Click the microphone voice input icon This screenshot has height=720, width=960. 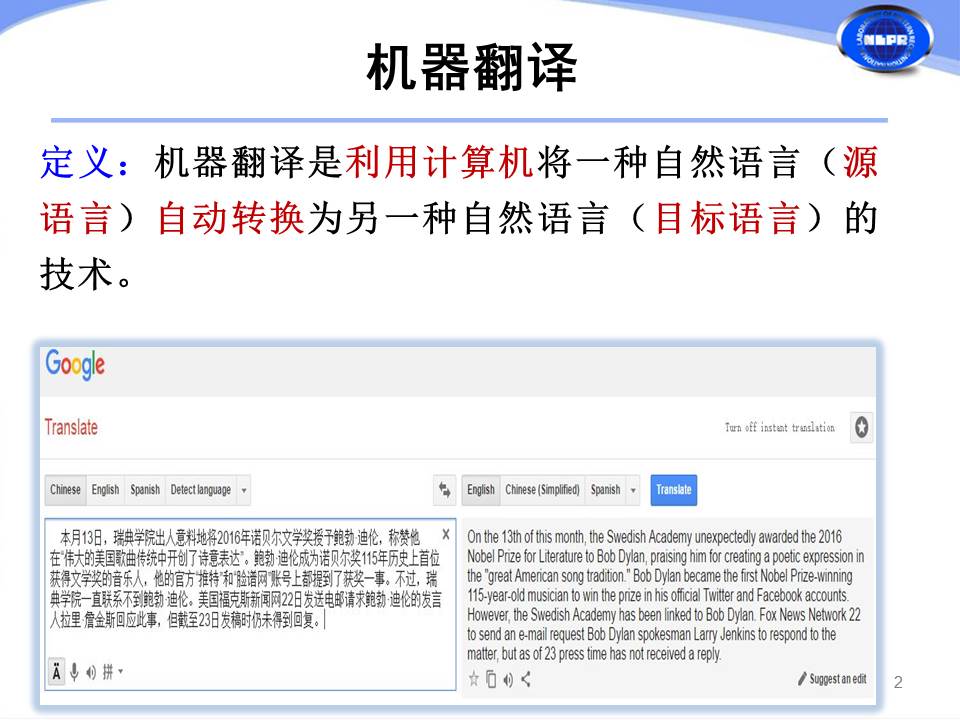pos(75,672)
